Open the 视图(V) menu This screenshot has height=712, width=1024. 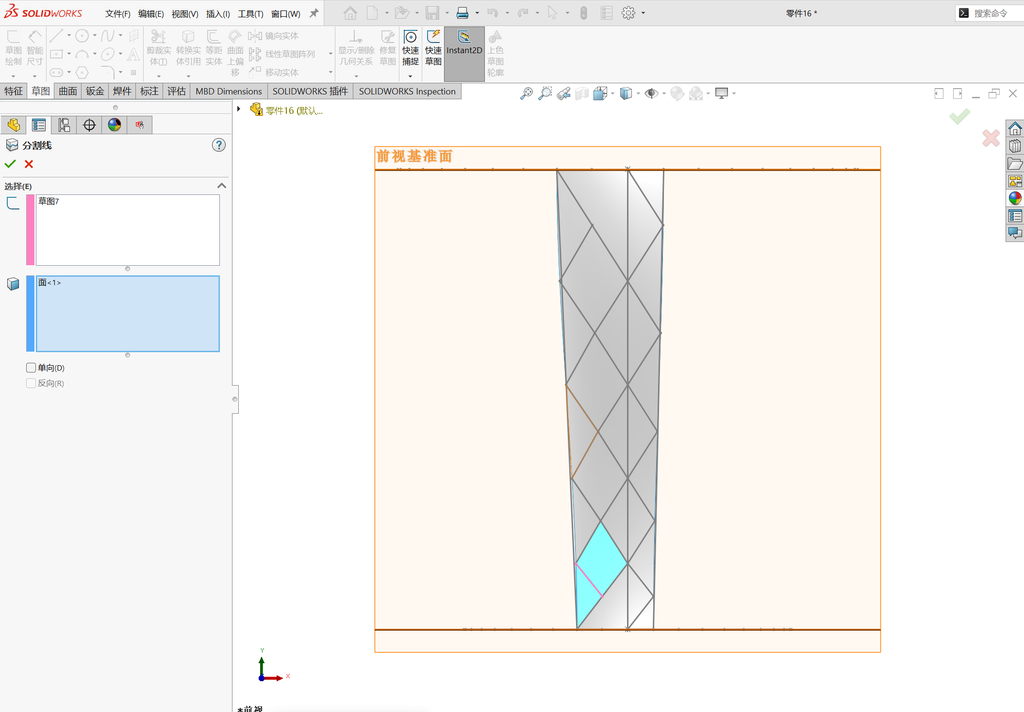tap(185, 14)
